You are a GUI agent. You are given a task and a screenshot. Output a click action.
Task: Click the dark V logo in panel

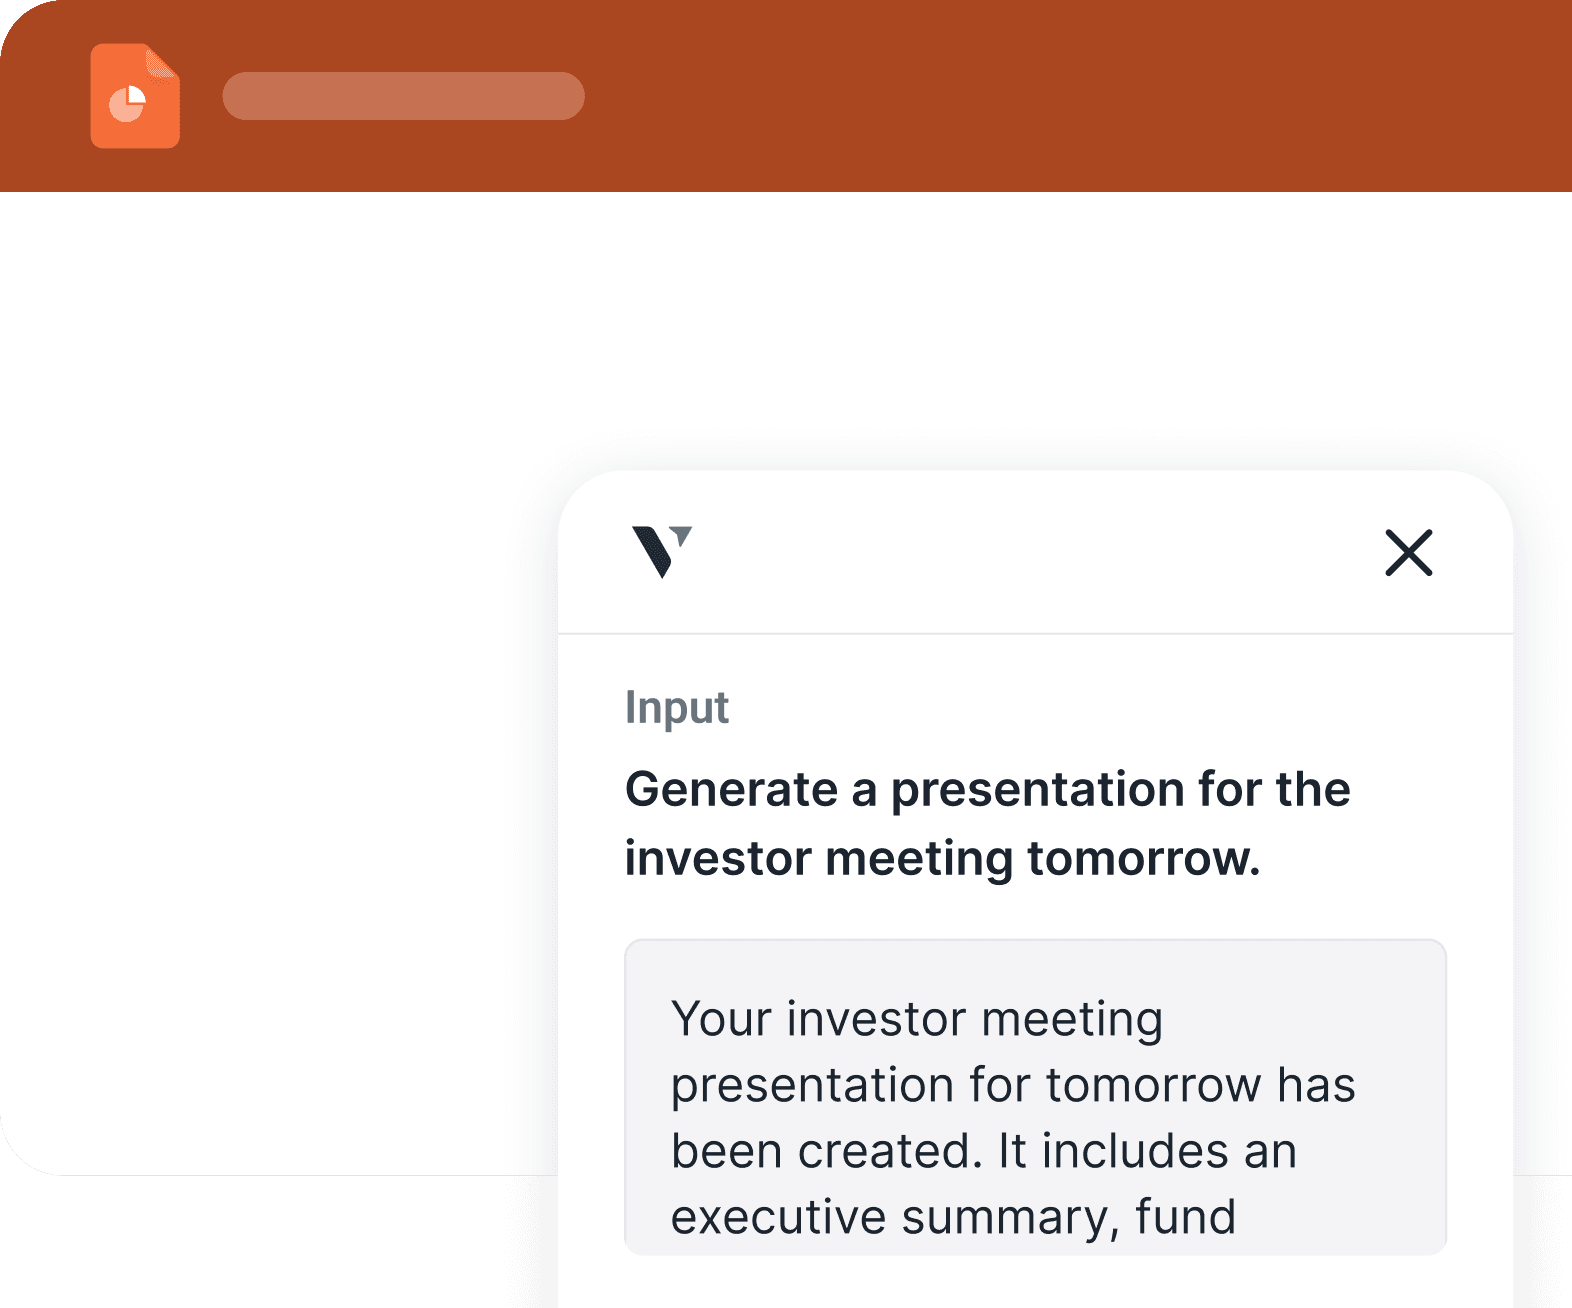[661, 552]
